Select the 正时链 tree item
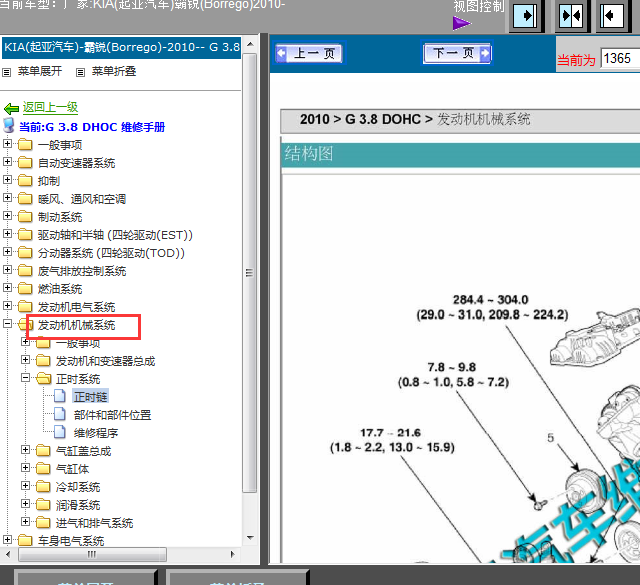 pos(91,397)
